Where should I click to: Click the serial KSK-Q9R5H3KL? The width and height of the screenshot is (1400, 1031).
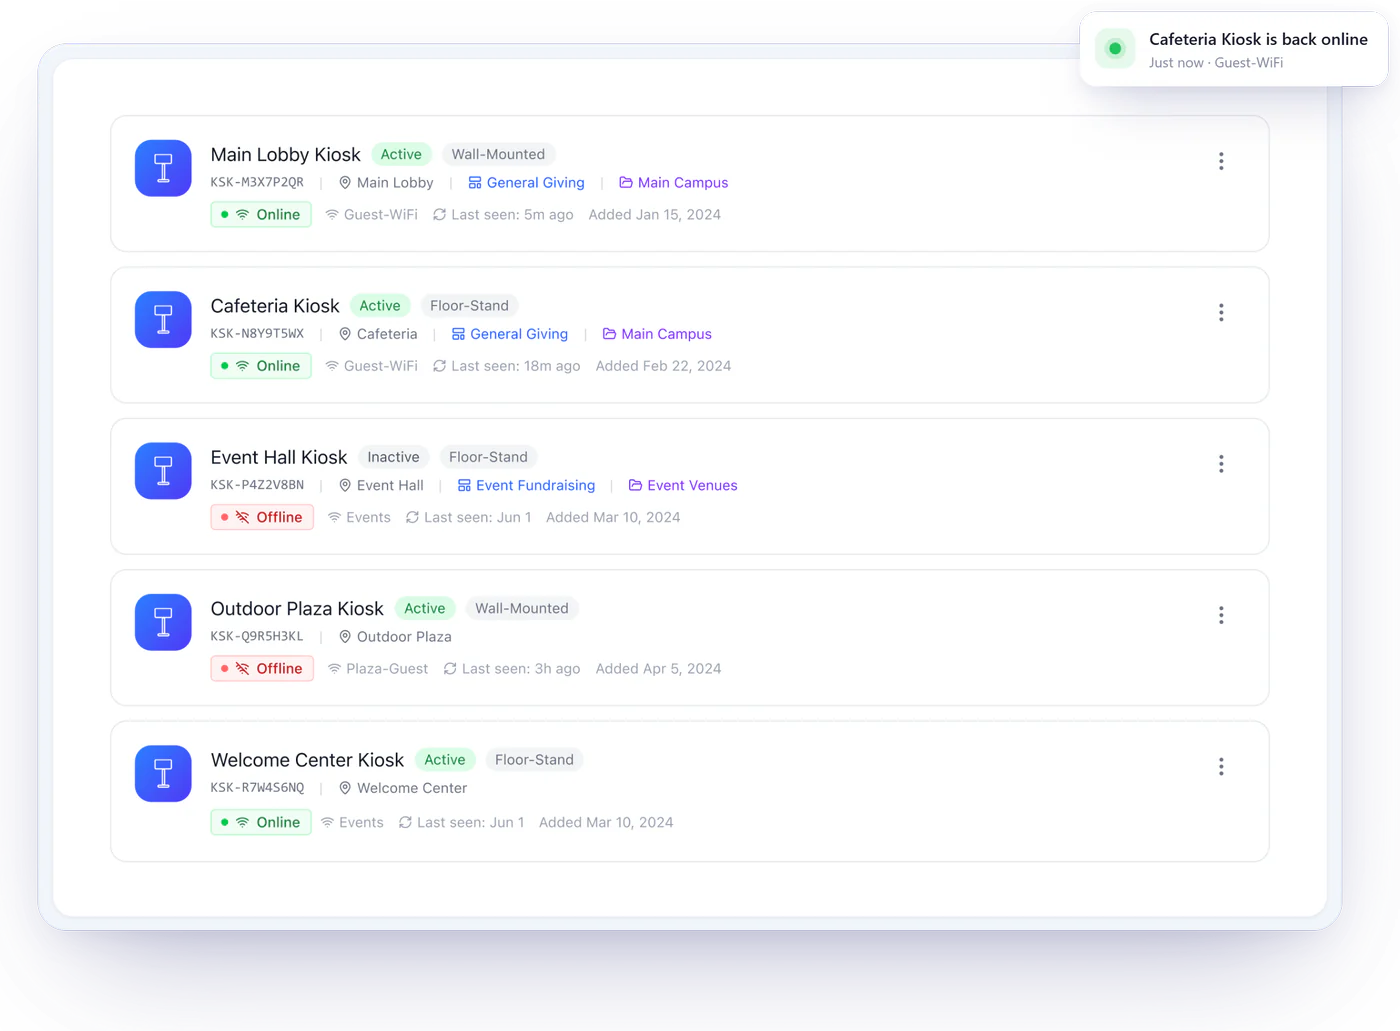click(257, 636)
